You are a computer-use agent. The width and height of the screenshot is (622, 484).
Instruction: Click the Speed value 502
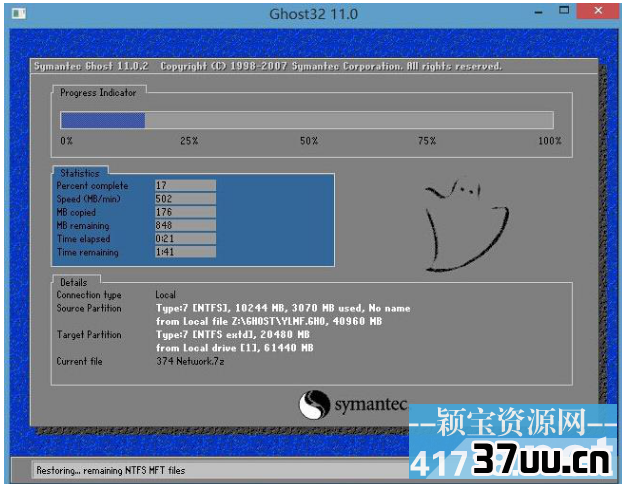pos(185,198)
